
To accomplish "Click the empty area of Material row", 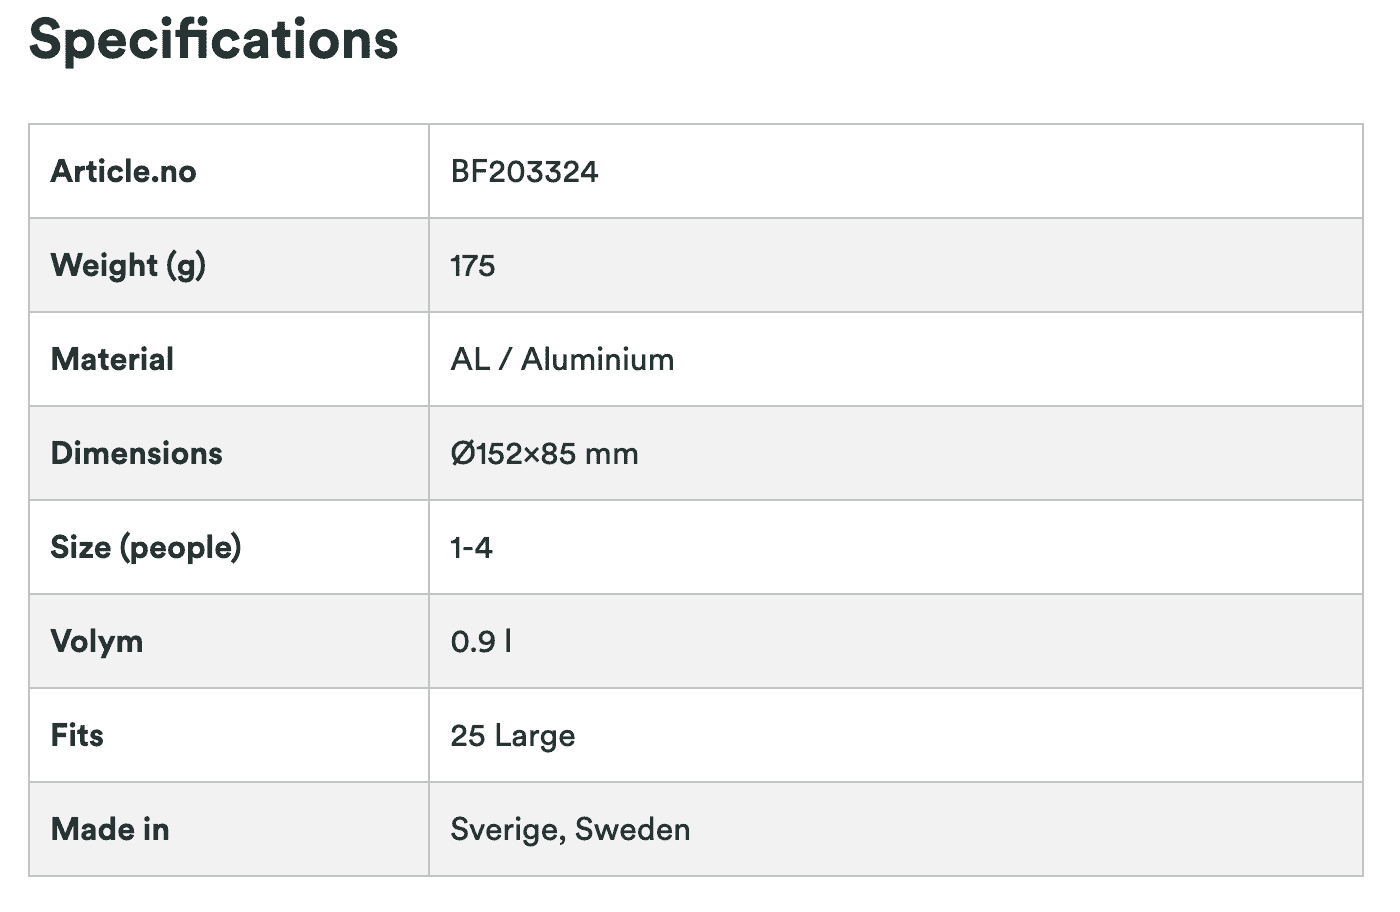I will coord(1018,359).
